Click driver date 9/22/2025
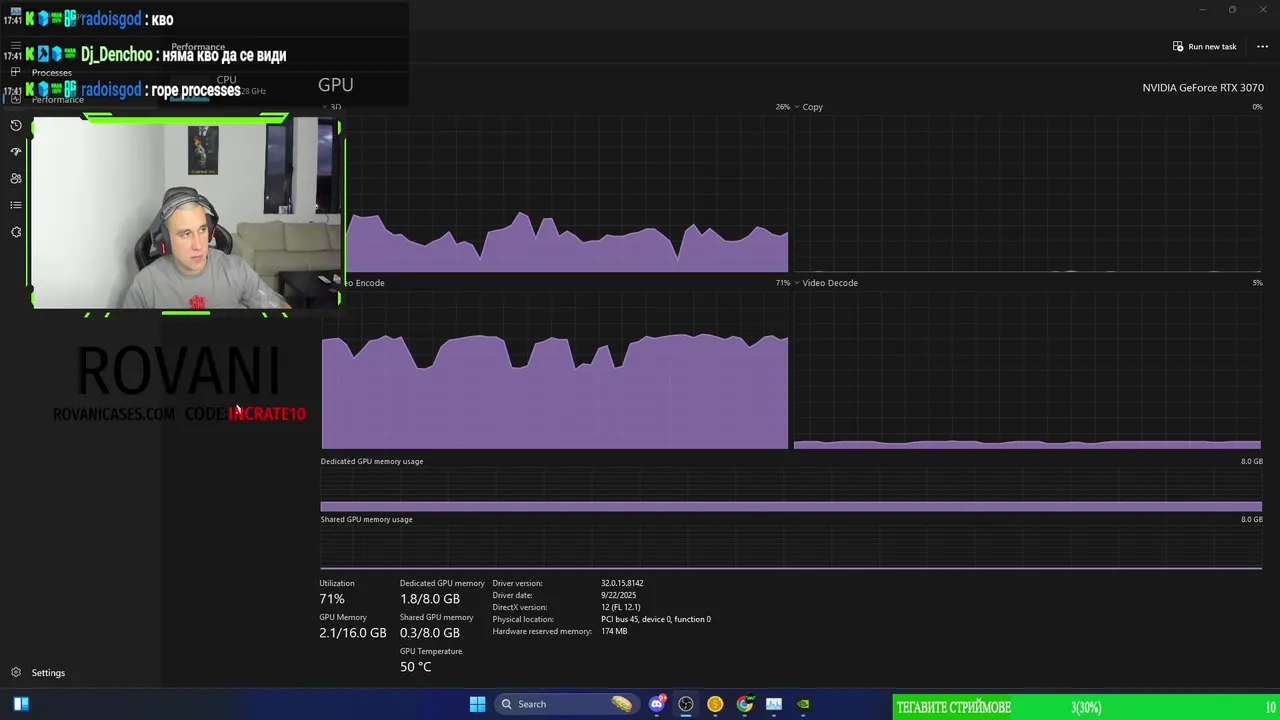 (618, 595)
